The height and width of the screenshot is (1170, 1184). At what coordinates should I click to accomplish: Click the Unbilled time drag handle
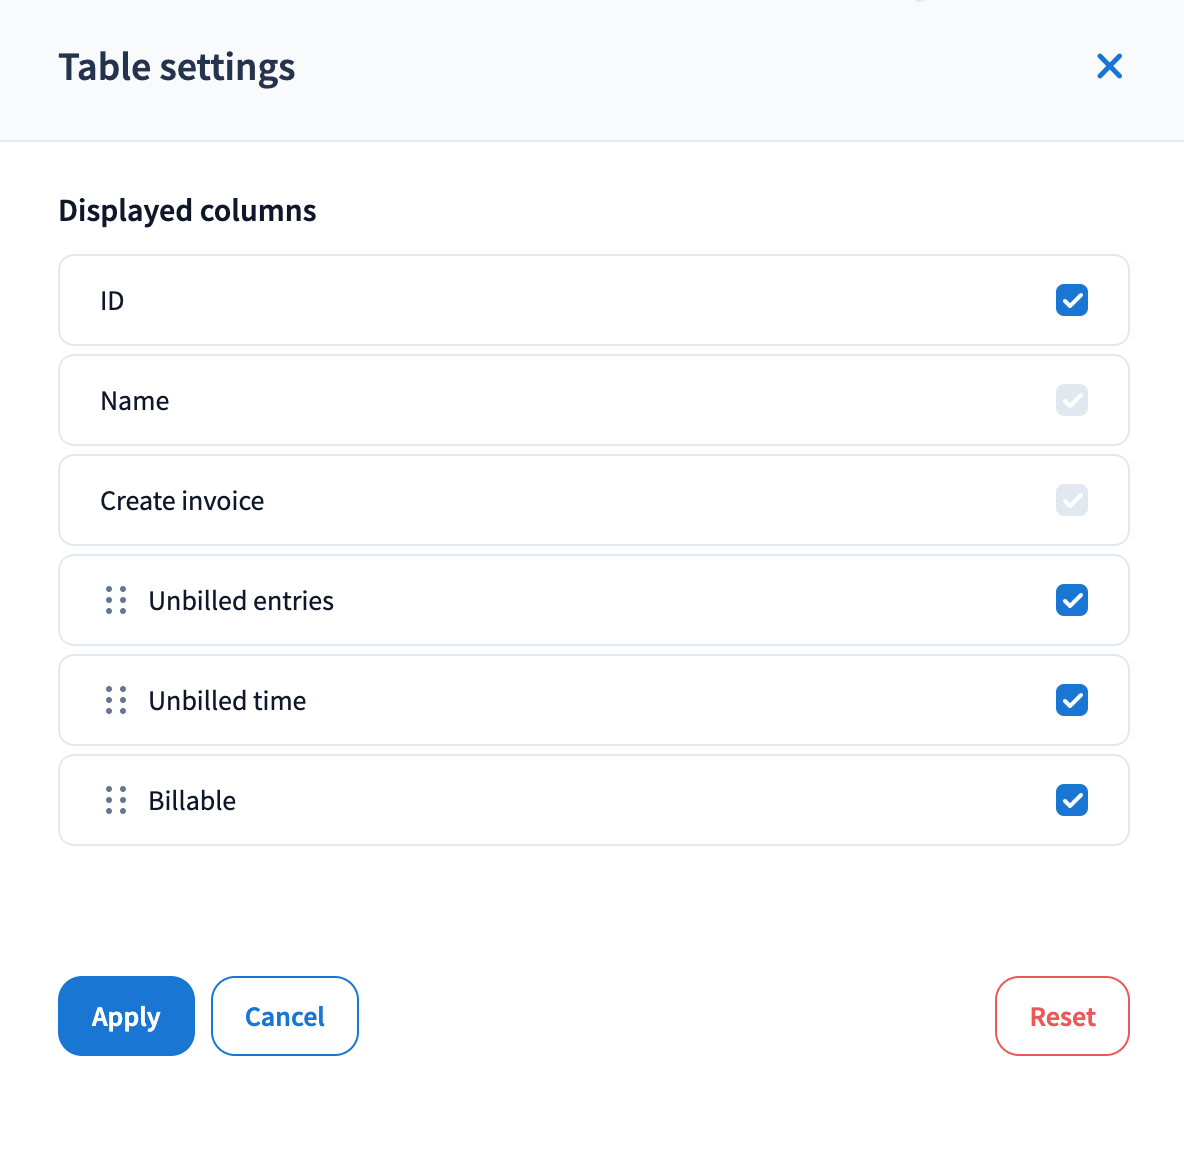point(116,700)
